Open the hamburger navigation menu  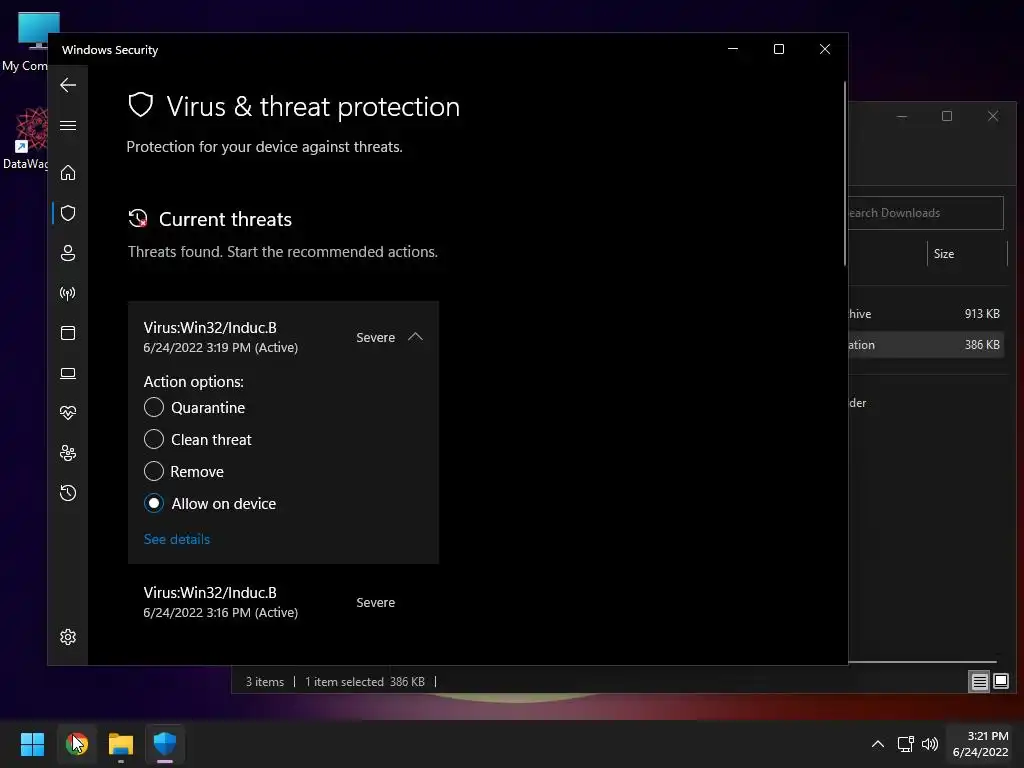tap(68, 125)
